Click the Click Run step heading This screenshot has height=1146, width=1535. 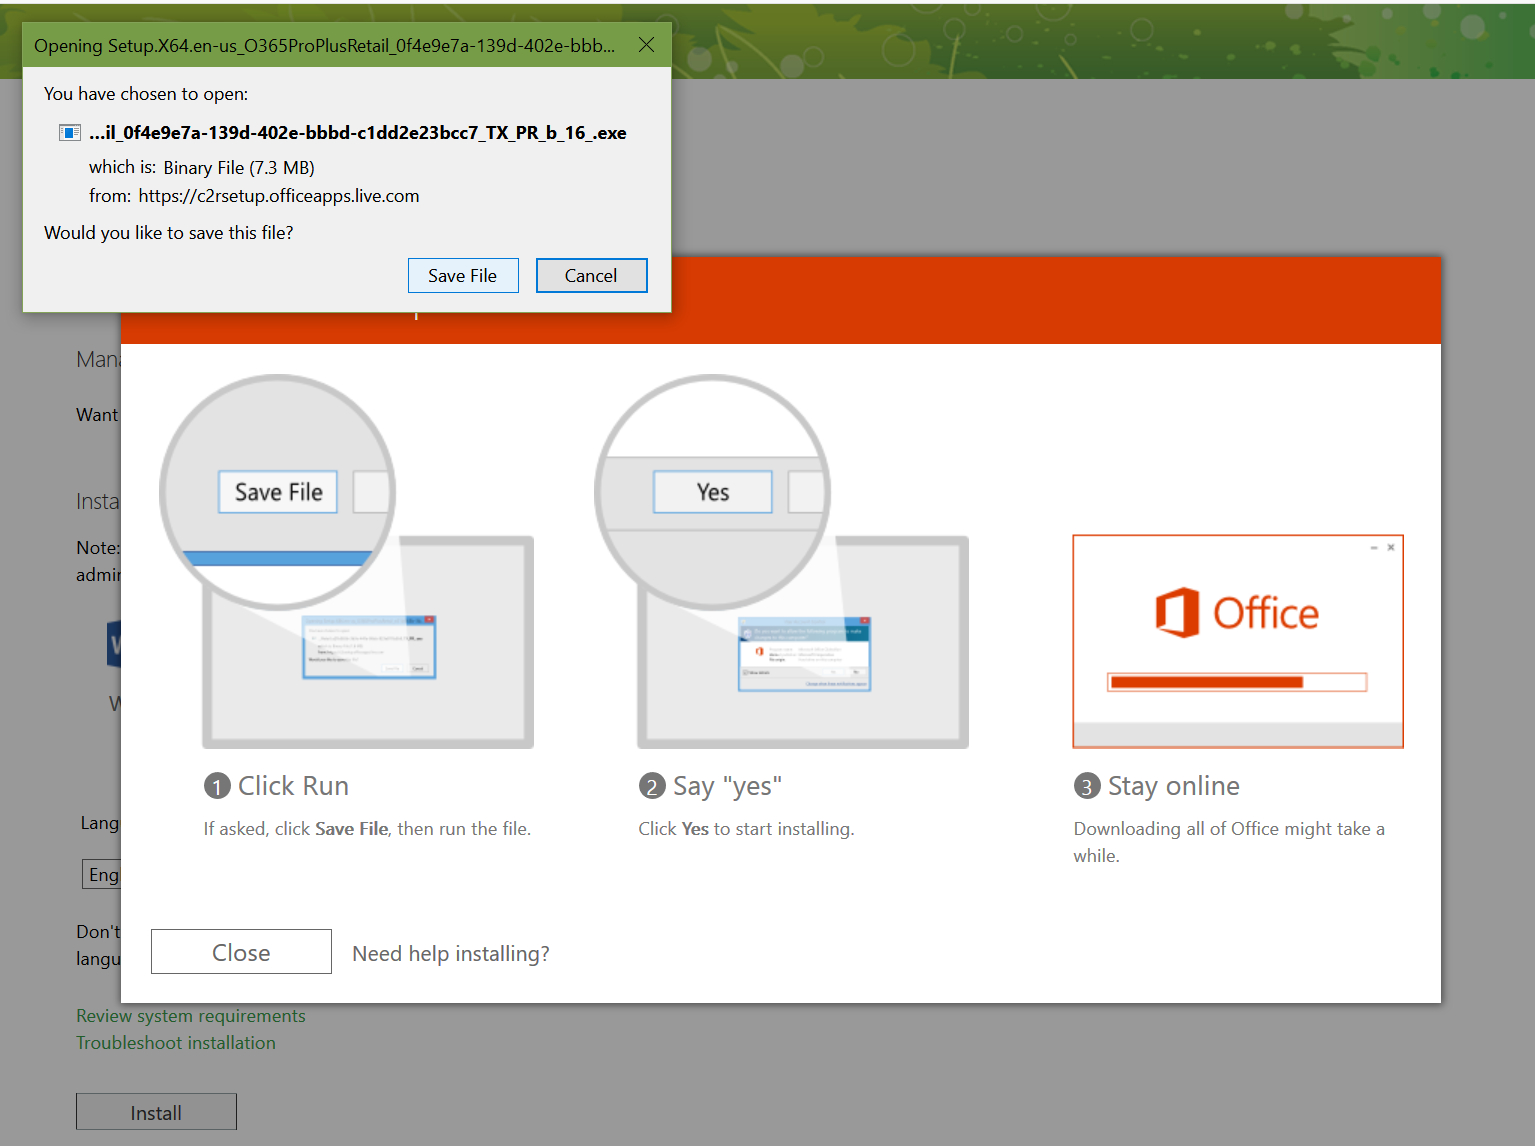(x=293, y=786)
